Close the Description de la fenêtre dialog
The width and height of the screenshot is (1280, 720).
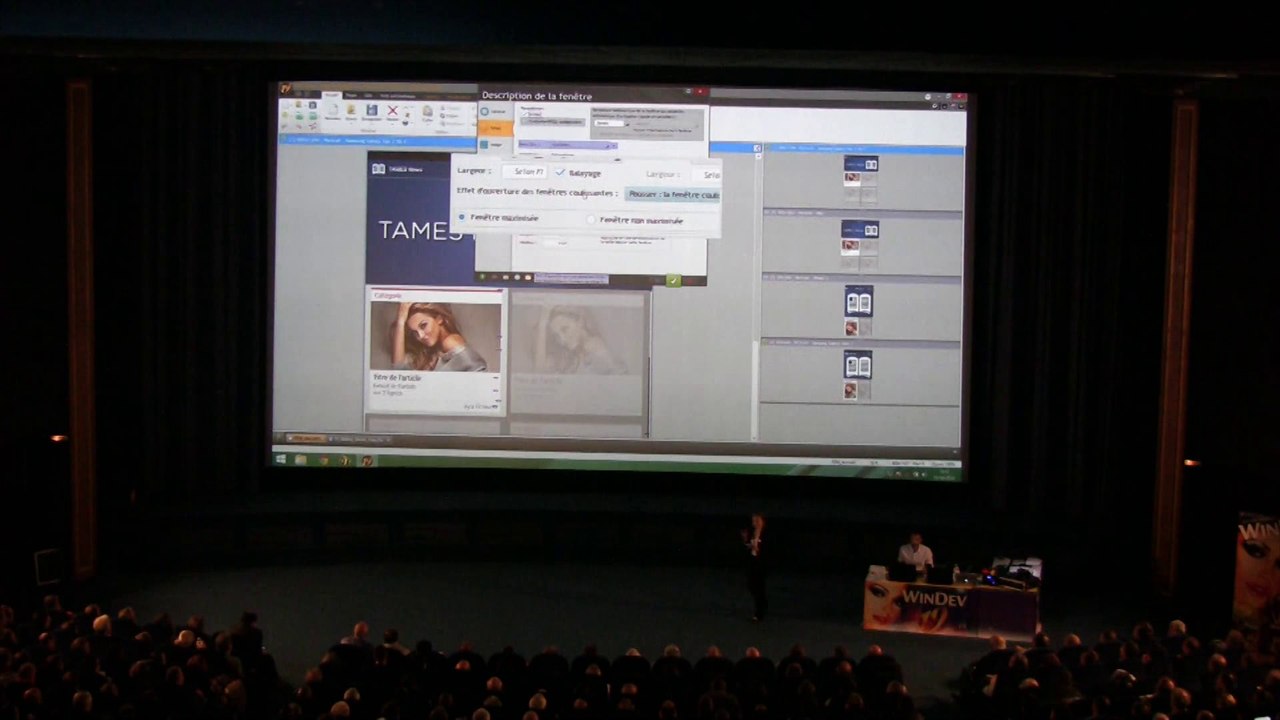[699, 92]
